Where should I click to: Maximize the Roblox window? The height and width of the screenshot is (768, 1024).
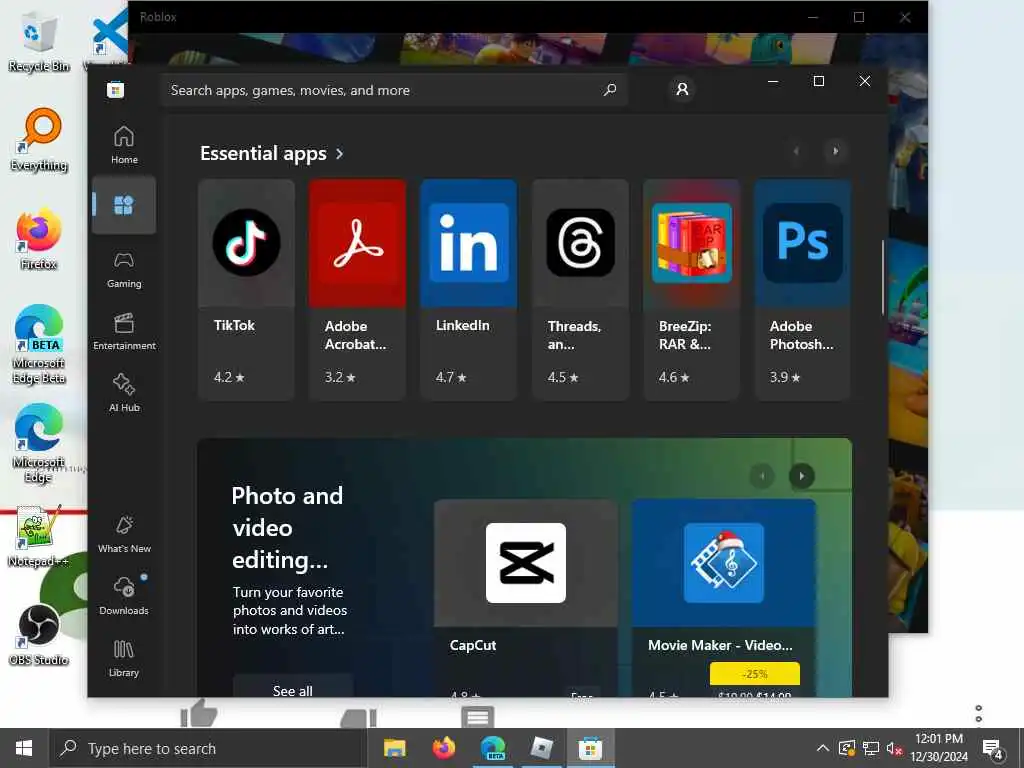(859, 17)
